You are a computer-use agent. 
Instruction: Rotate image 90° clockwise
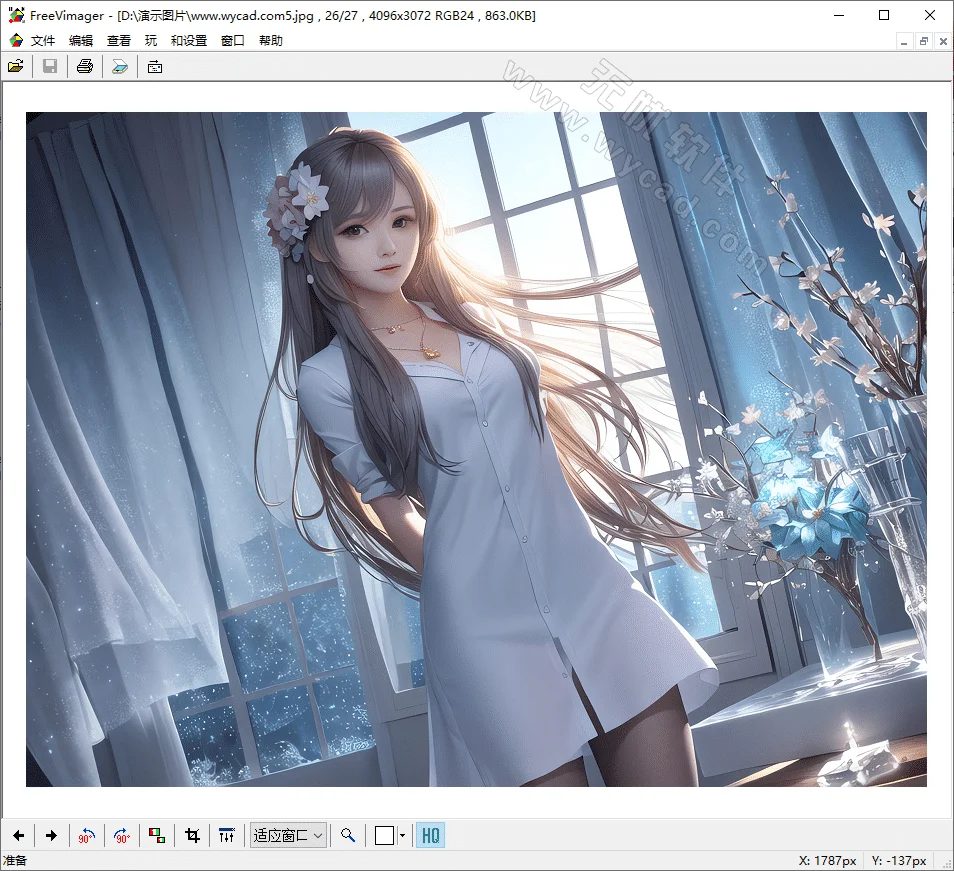pos(120,835)
